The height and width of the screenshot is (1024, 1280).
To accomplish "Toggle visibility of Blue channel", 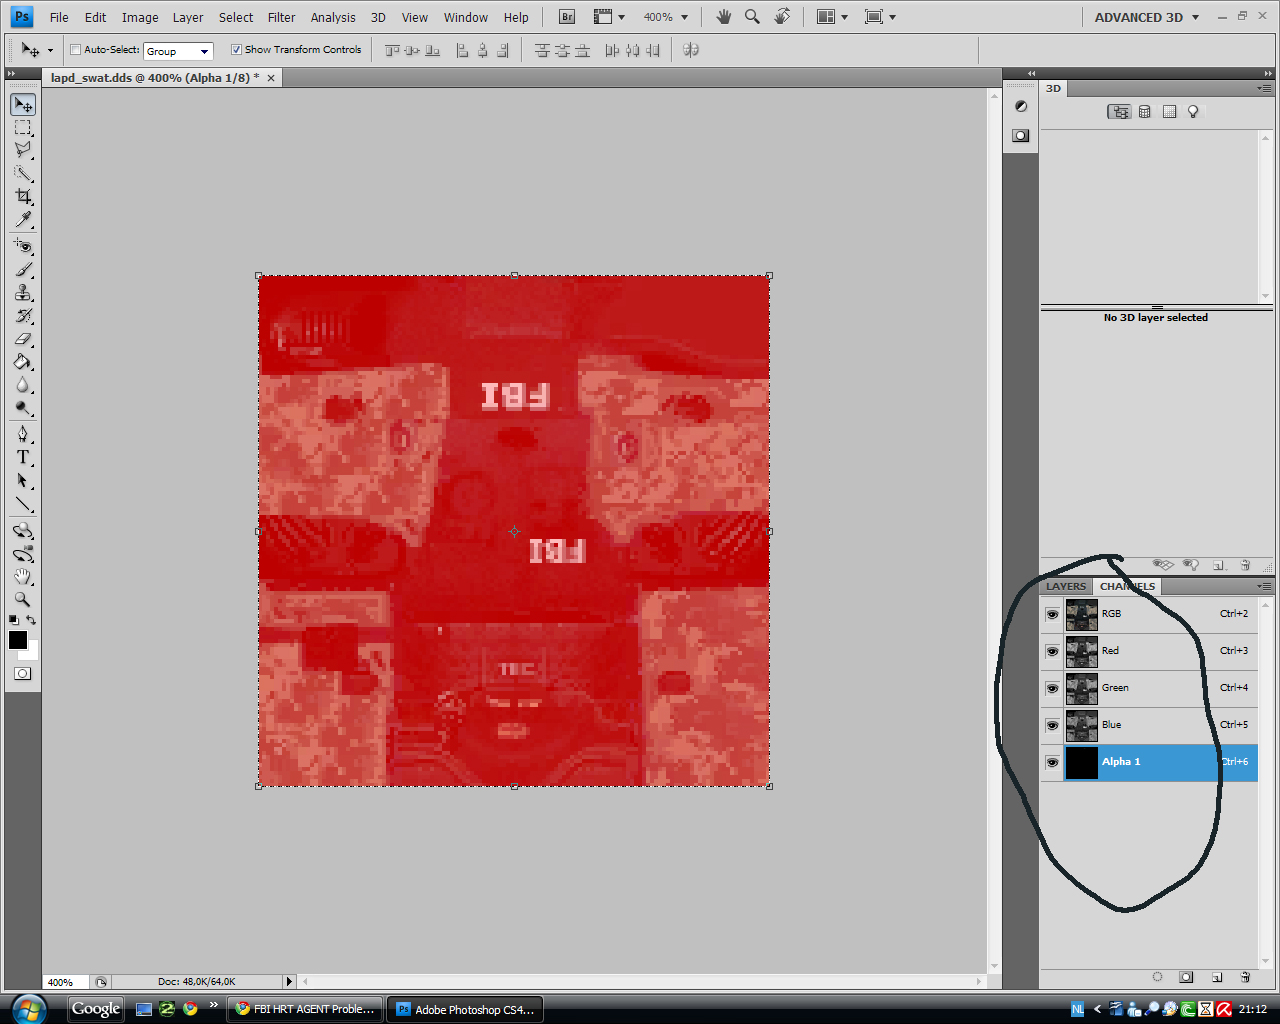I will [1052, 725].
